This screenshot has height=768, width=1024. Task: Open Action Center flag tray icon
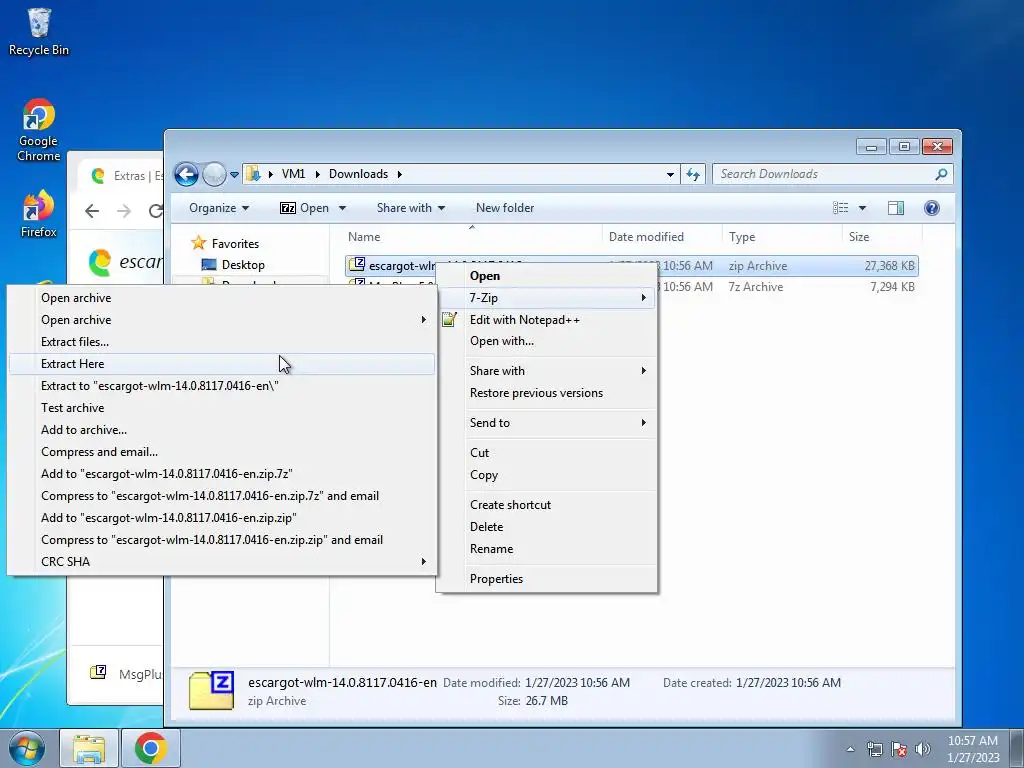click(899, 749)
